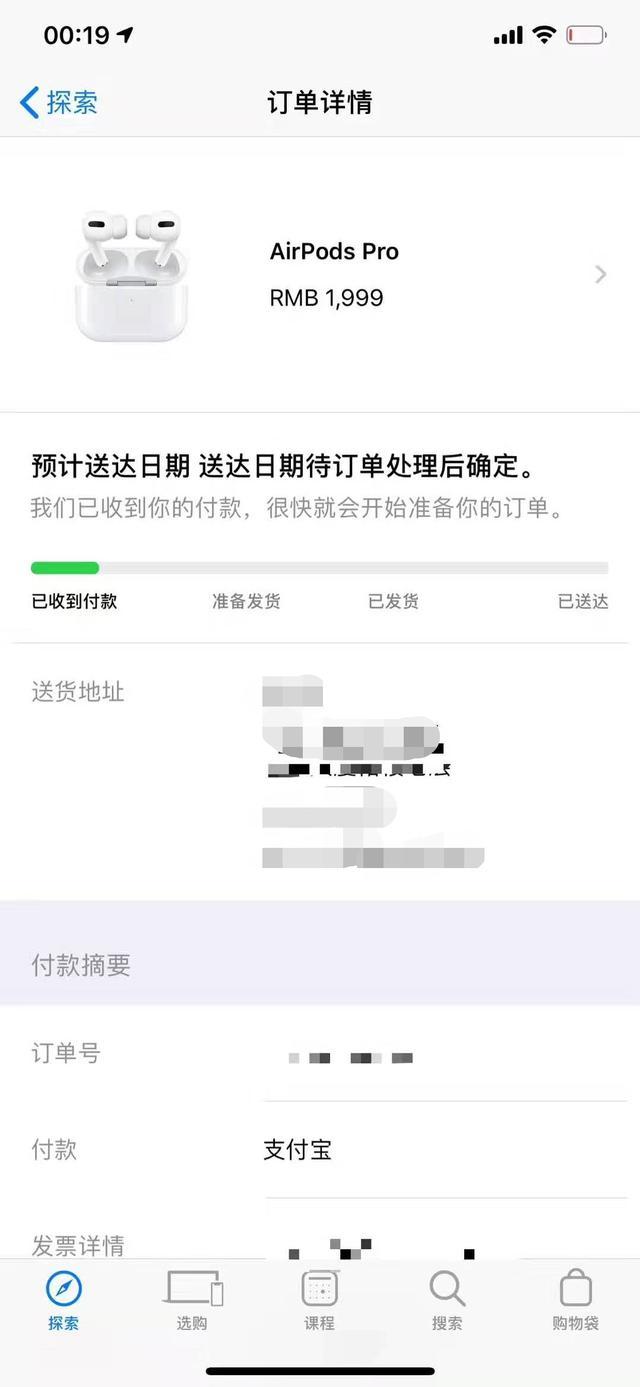Screen dimensions: 640x1387
Task: Open the AirPods Pro product thumbnail
Action: pyautogui.click(x=130, y=275)
